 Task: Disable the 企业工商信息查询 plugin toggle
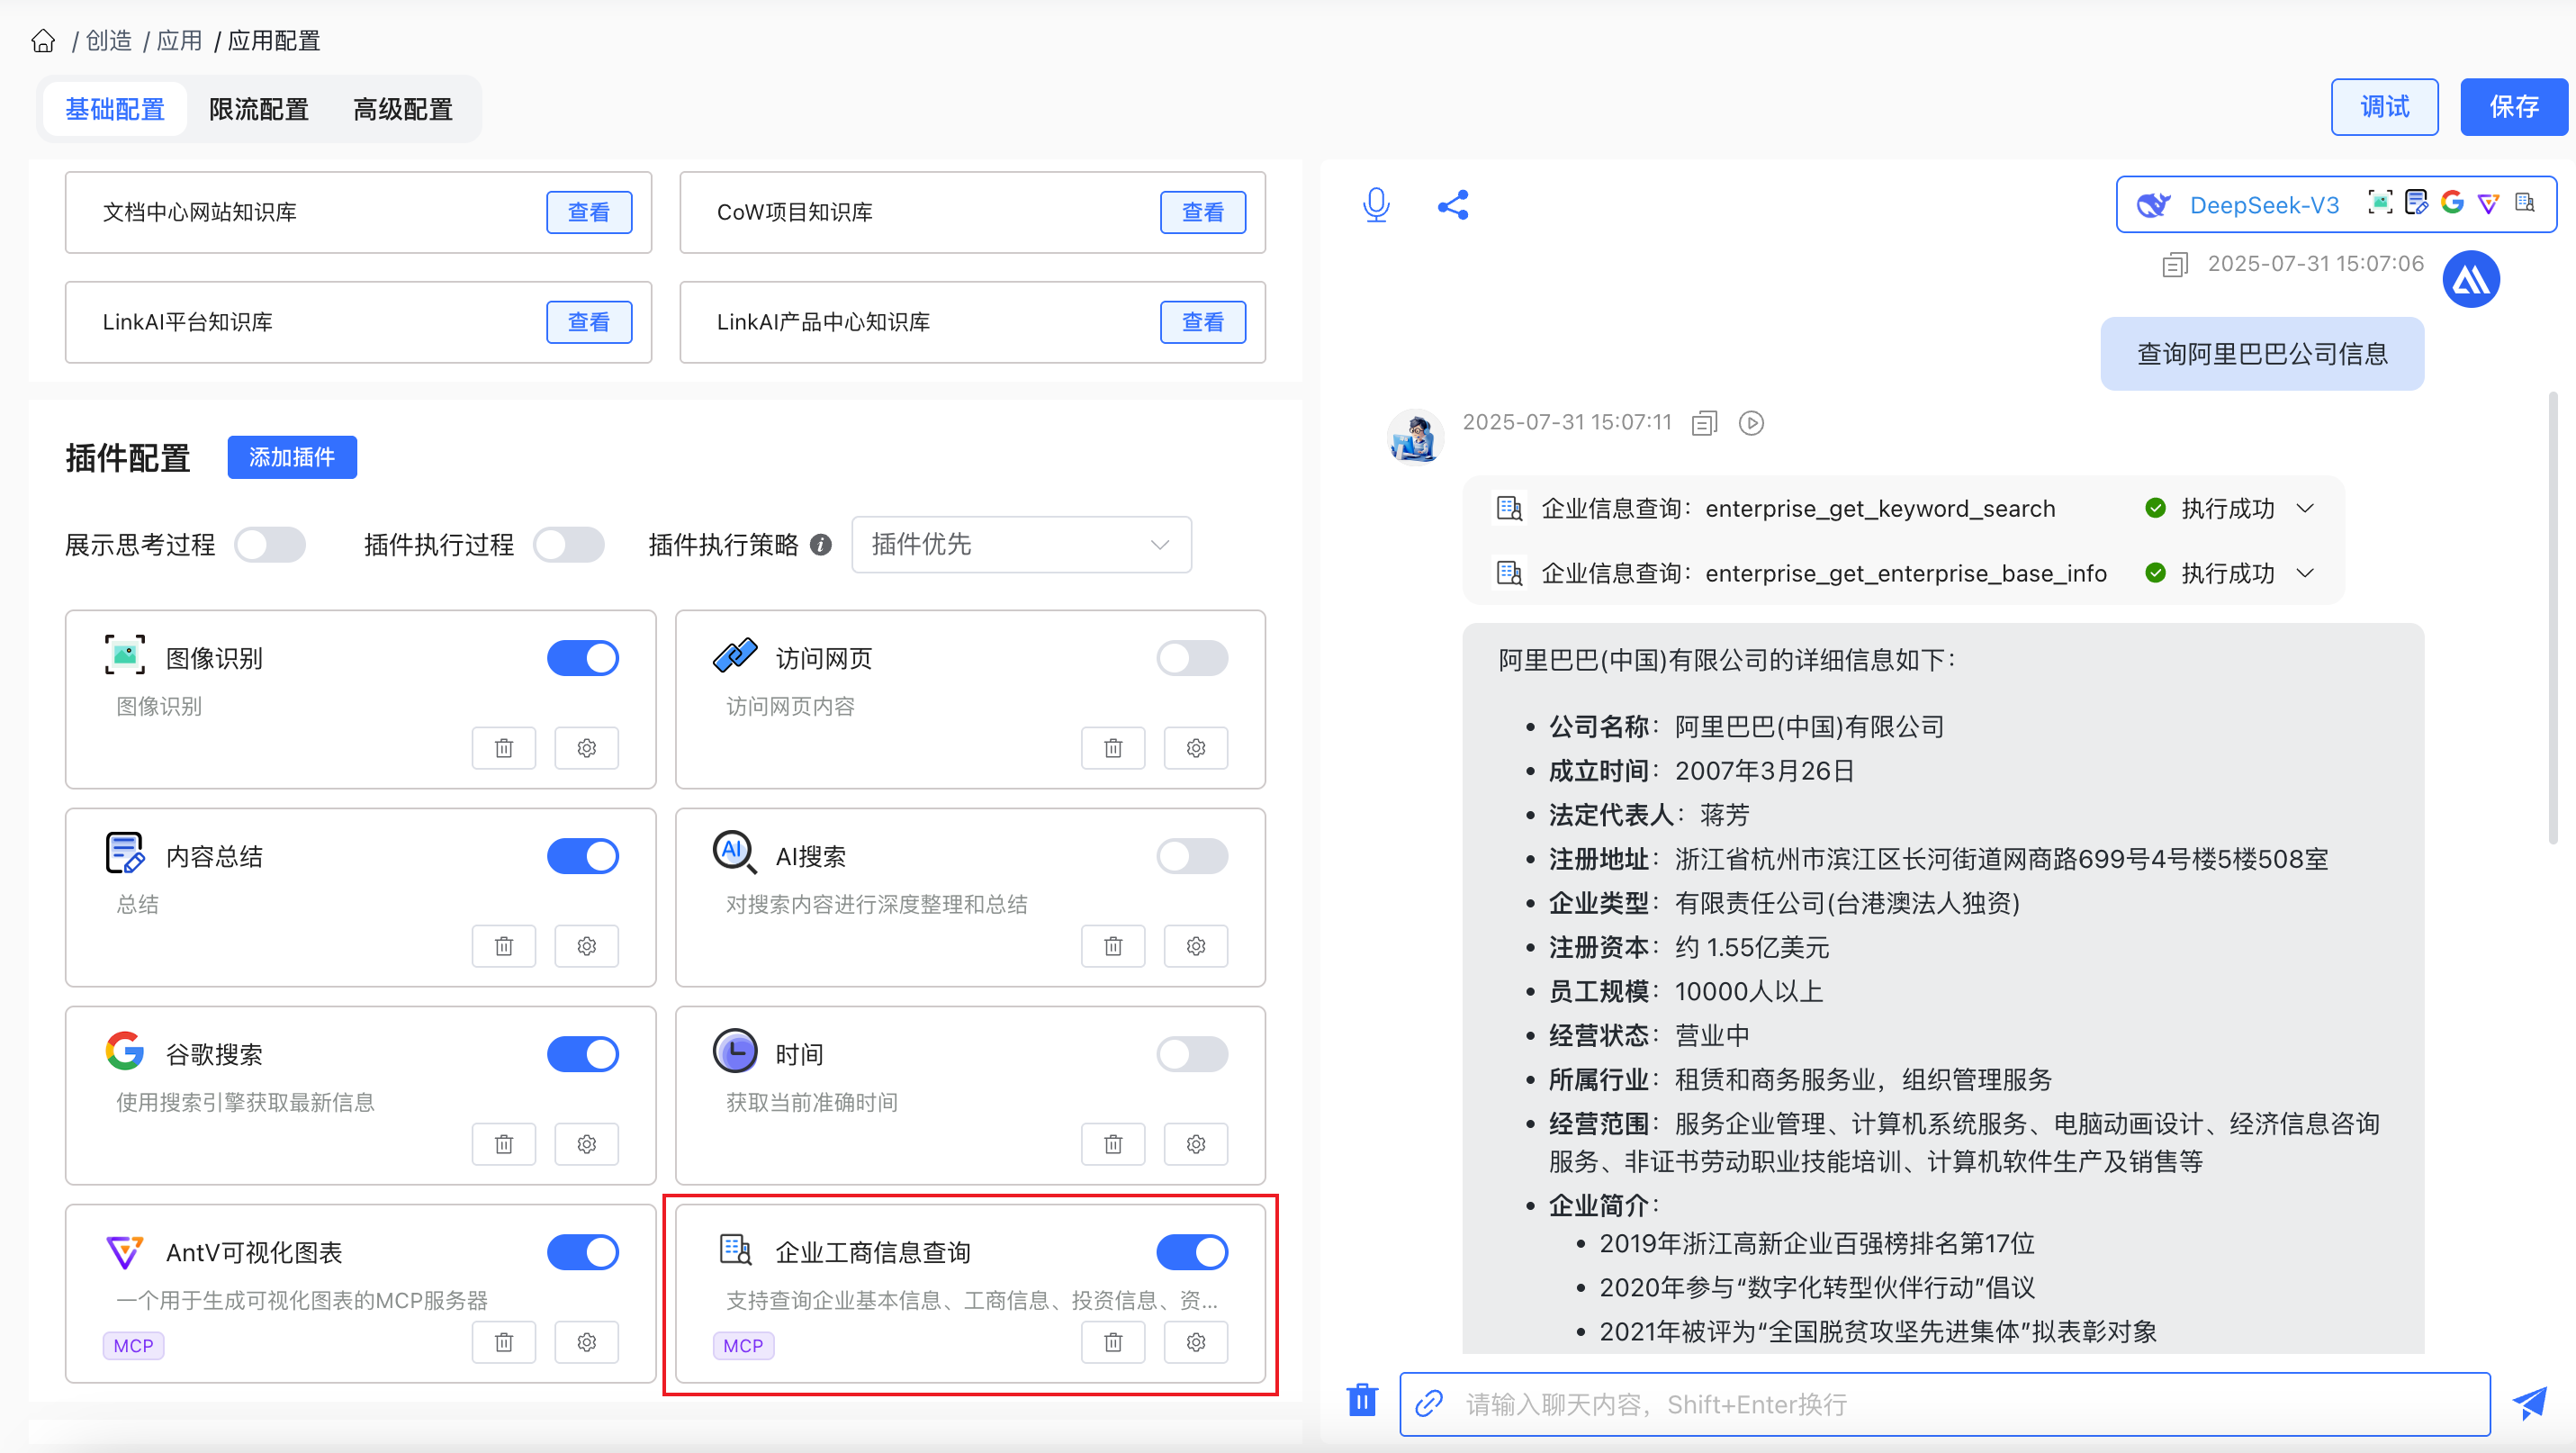point(1192,1252)
